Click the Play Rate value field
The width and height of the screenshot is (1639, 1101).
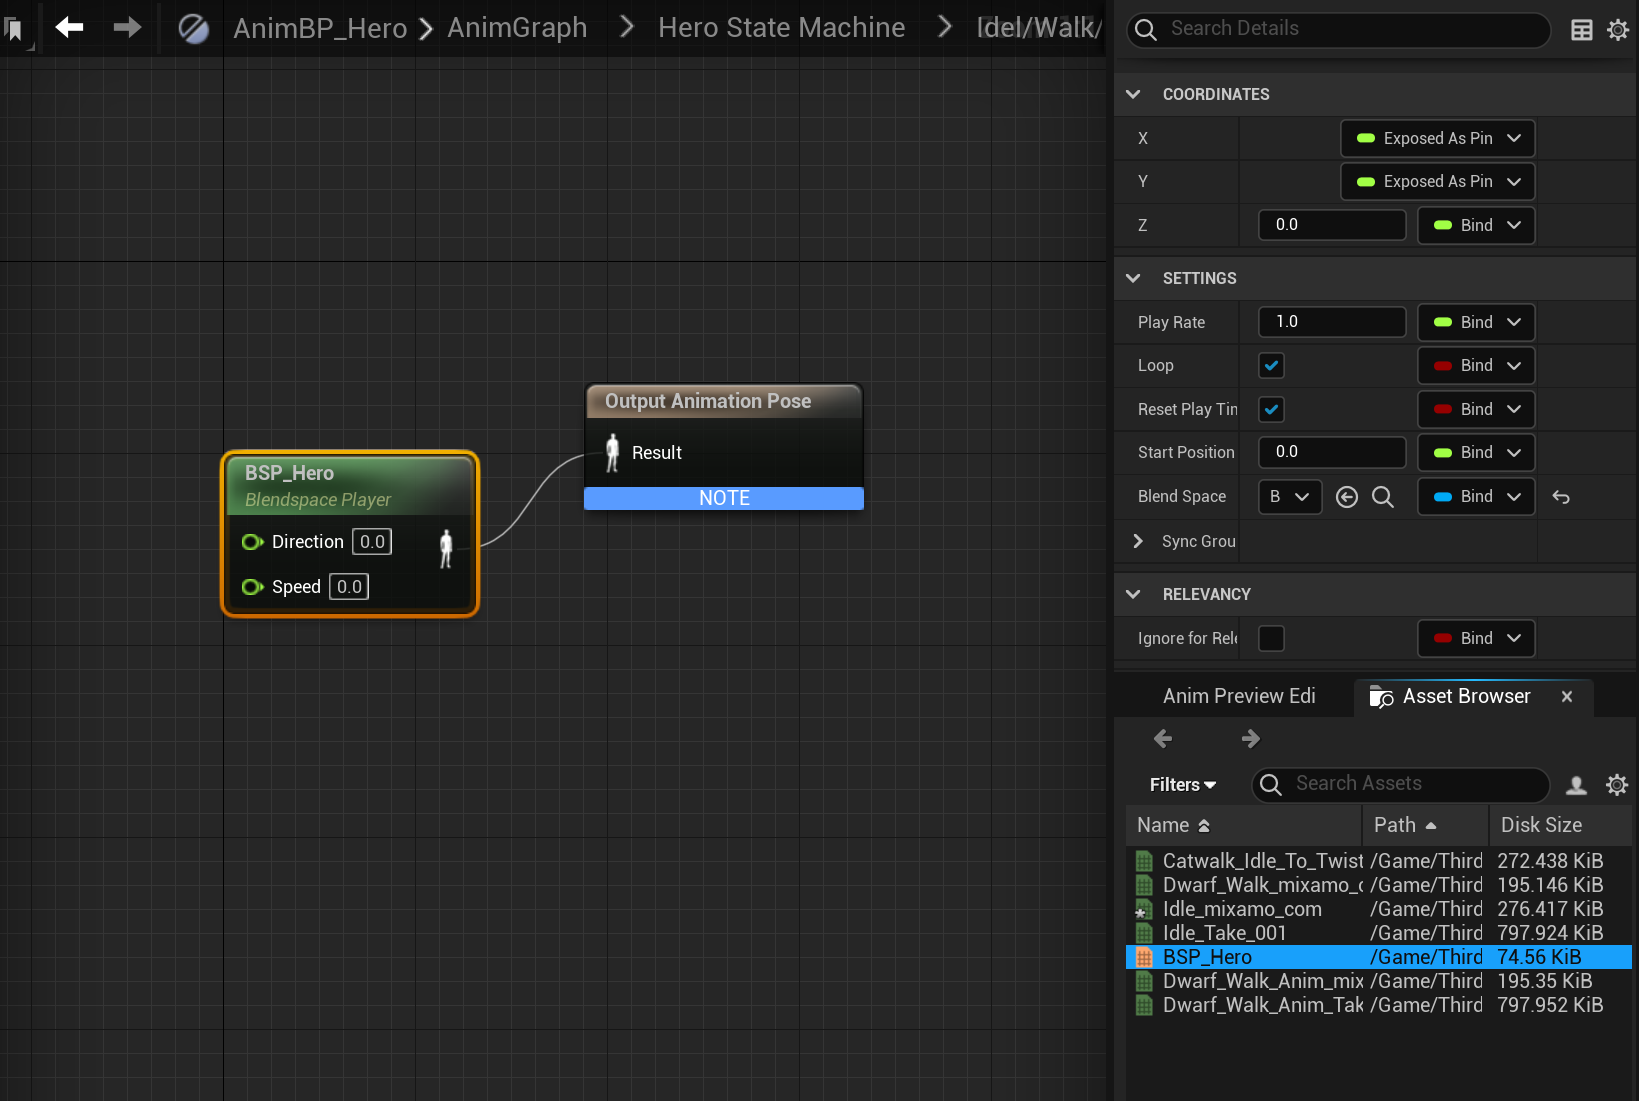[1331, 322]
